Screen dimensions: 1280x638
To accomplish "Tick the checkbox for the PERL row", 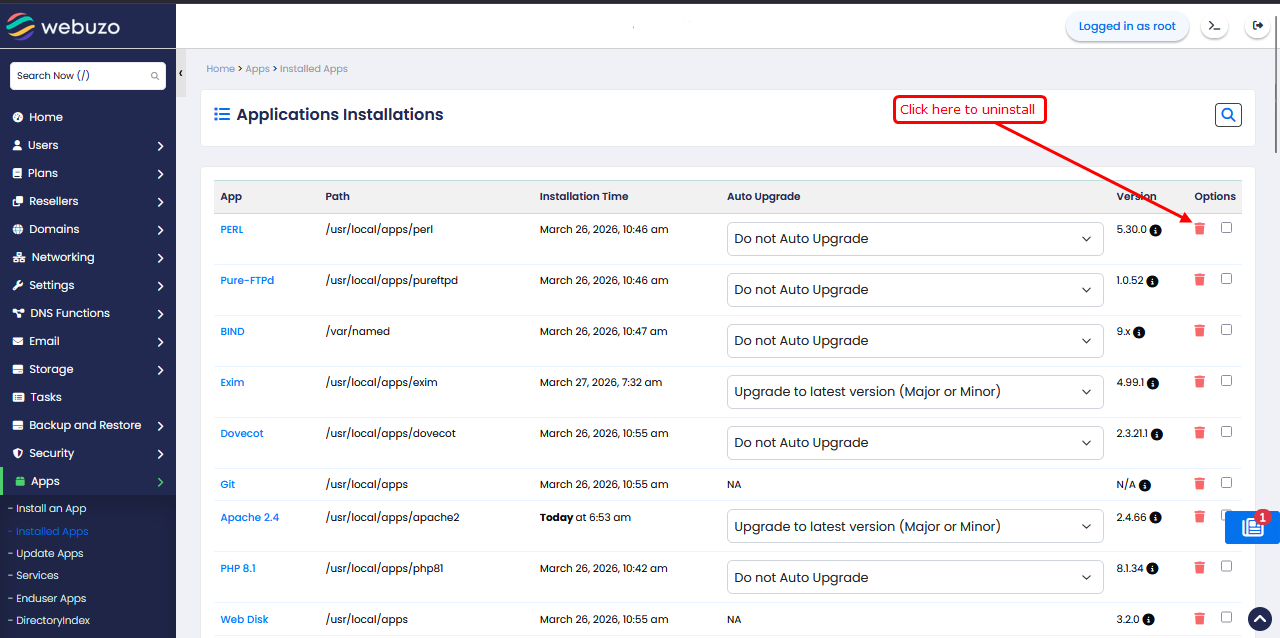I will click(1226, 228).
